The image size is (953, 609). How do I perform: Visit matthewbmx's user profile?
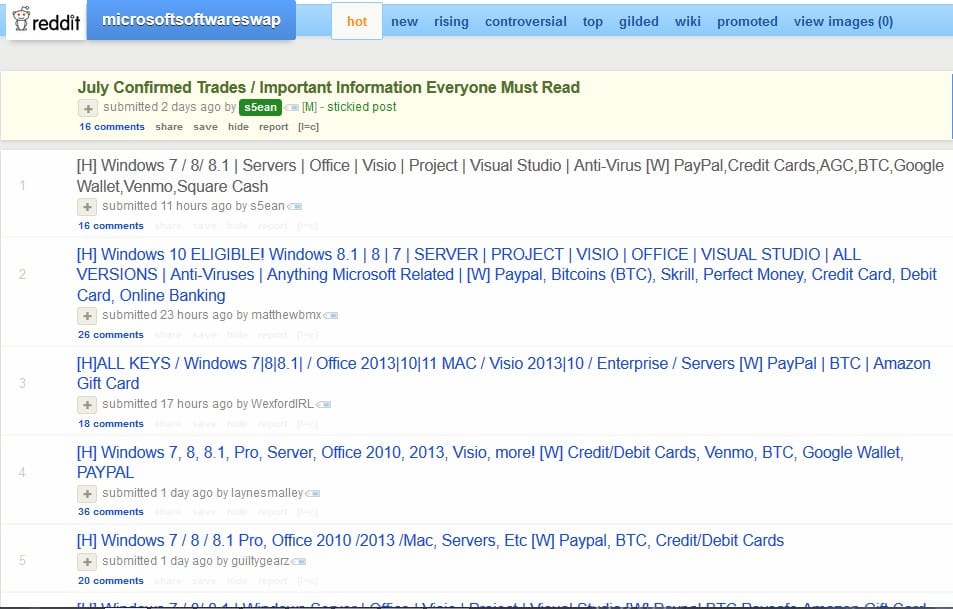click(286, 315)
